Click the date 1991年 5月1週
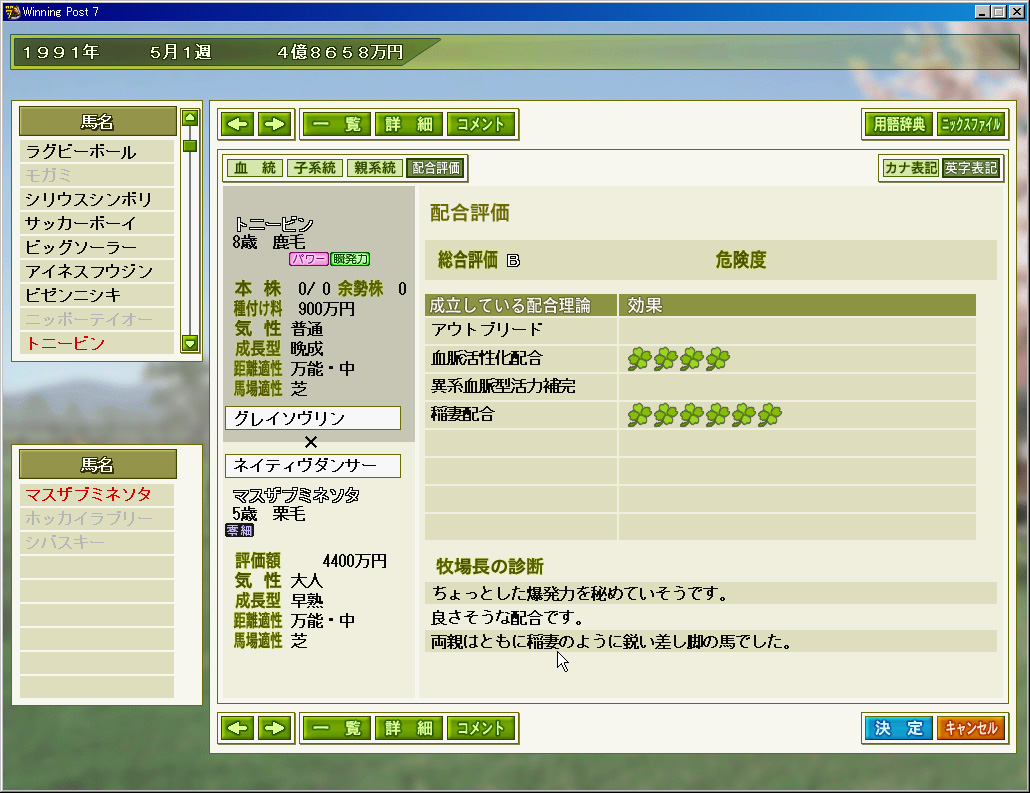Viewport: 1030px width, 793px height. coord(117,52)
